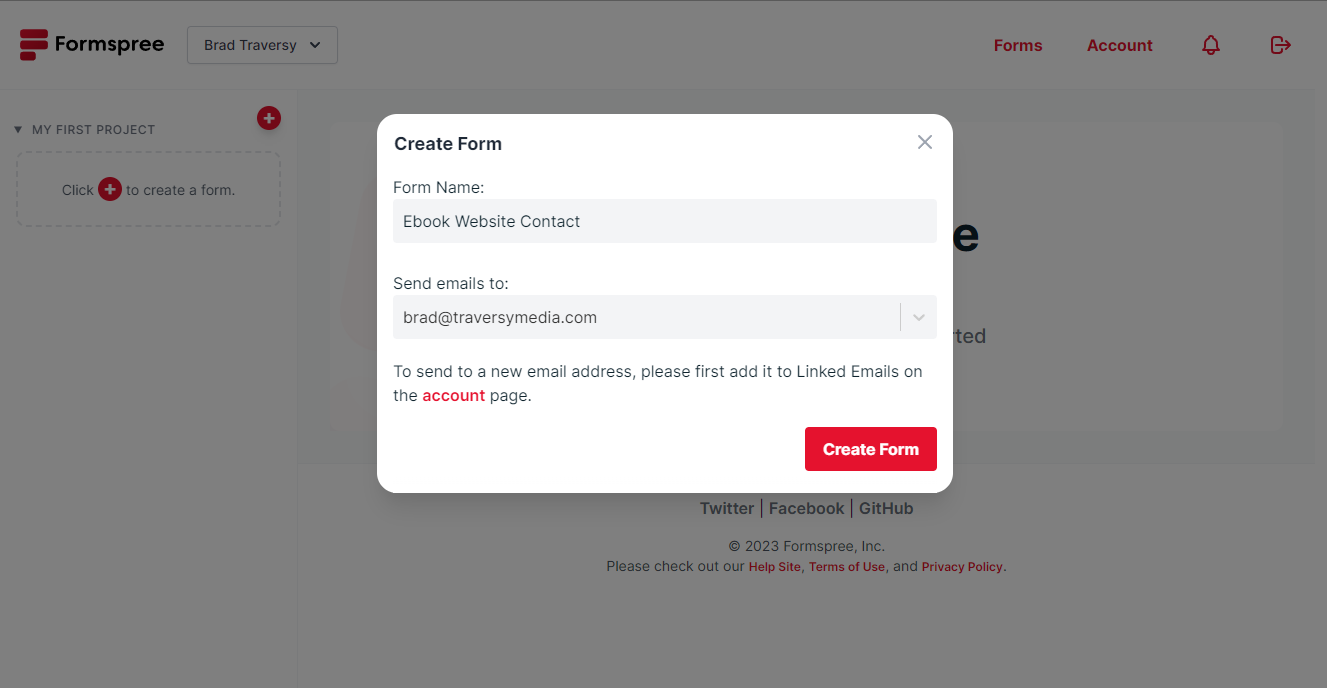Viewport: 1327px width, 688px height.
Task: Collapse MY FIRST PROJECT triangle
Action: point(18,130)
